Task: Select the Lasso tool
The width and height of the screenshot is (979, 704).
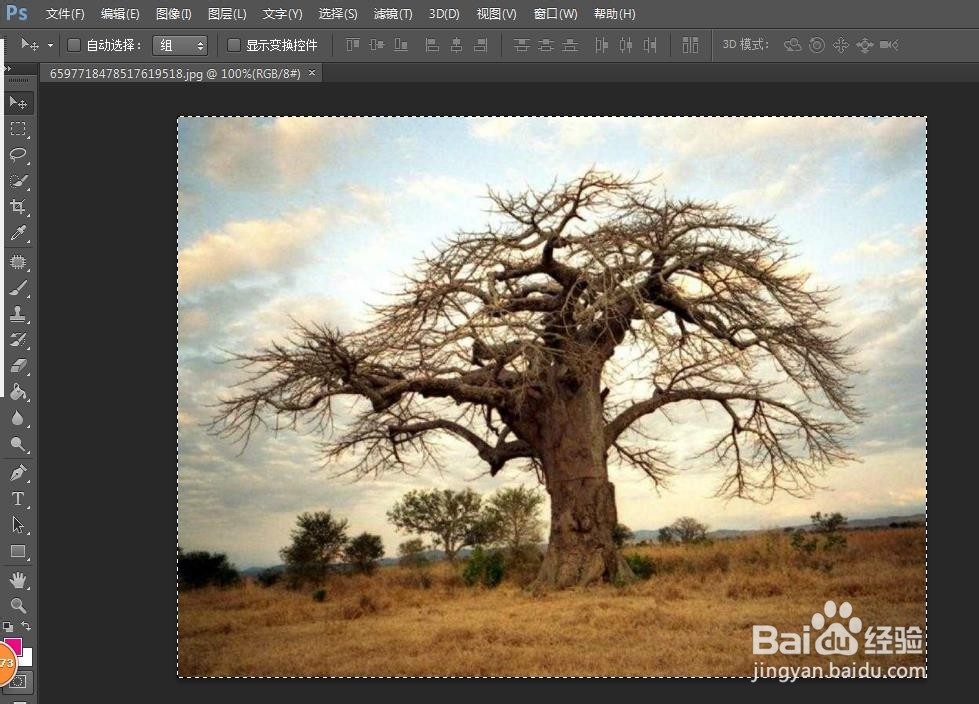Action: (18, 154)
